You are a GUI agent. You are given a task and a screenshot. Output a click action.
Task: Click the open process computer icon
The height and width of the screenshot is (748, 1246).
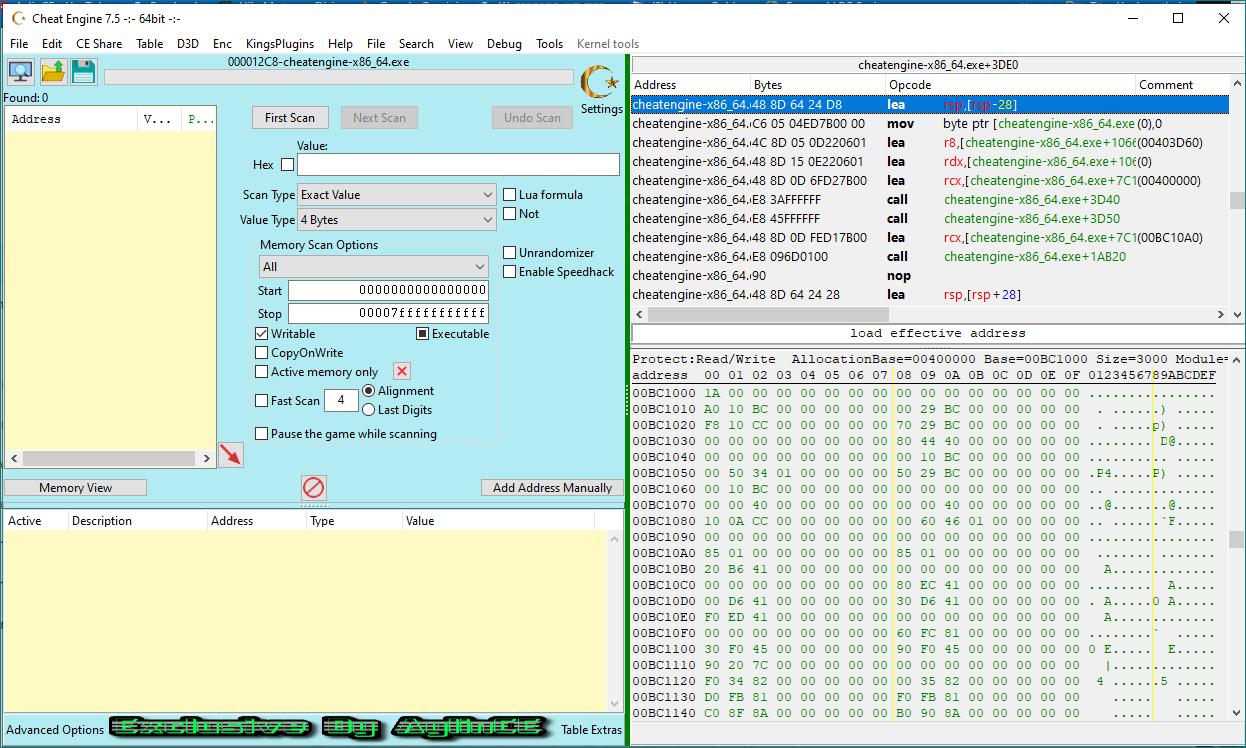coord(20,72)
